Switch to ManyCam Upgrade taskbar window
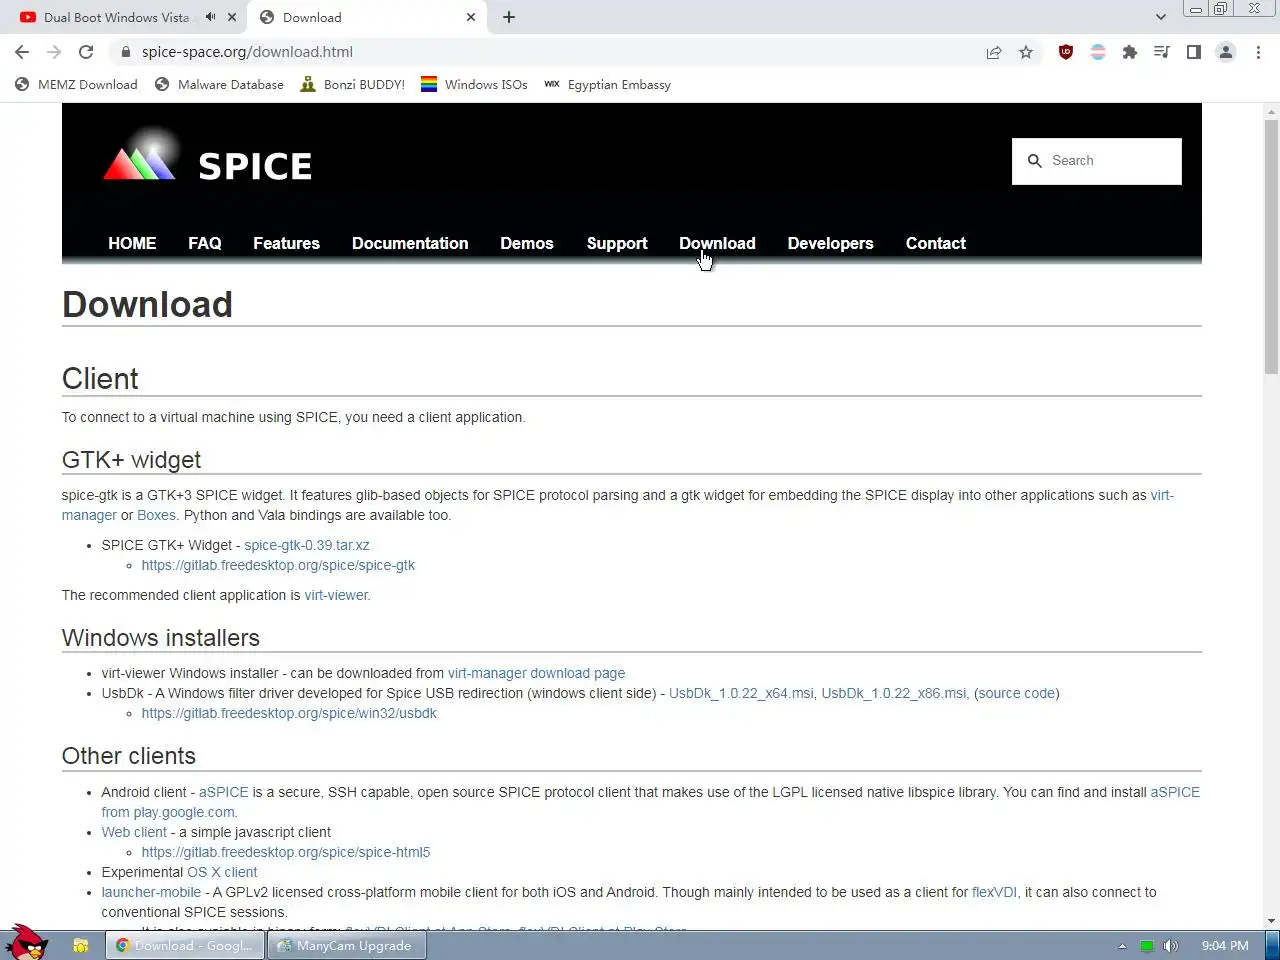 [x=346, y=945]
